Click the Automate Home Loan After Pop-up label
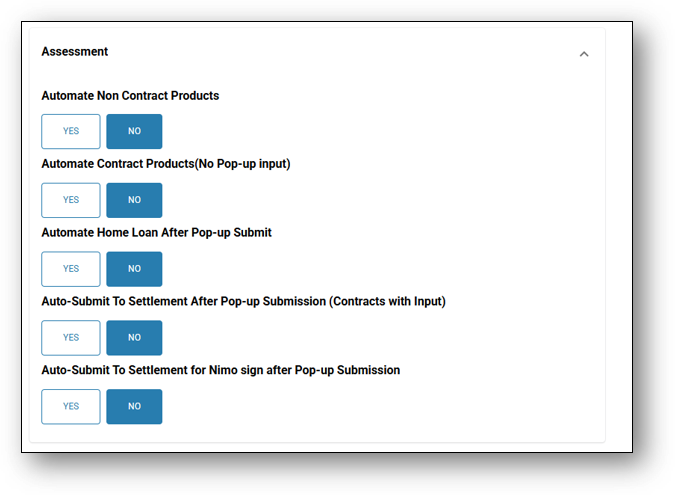This screenshot has width=675, height=495. click(156, 232)
